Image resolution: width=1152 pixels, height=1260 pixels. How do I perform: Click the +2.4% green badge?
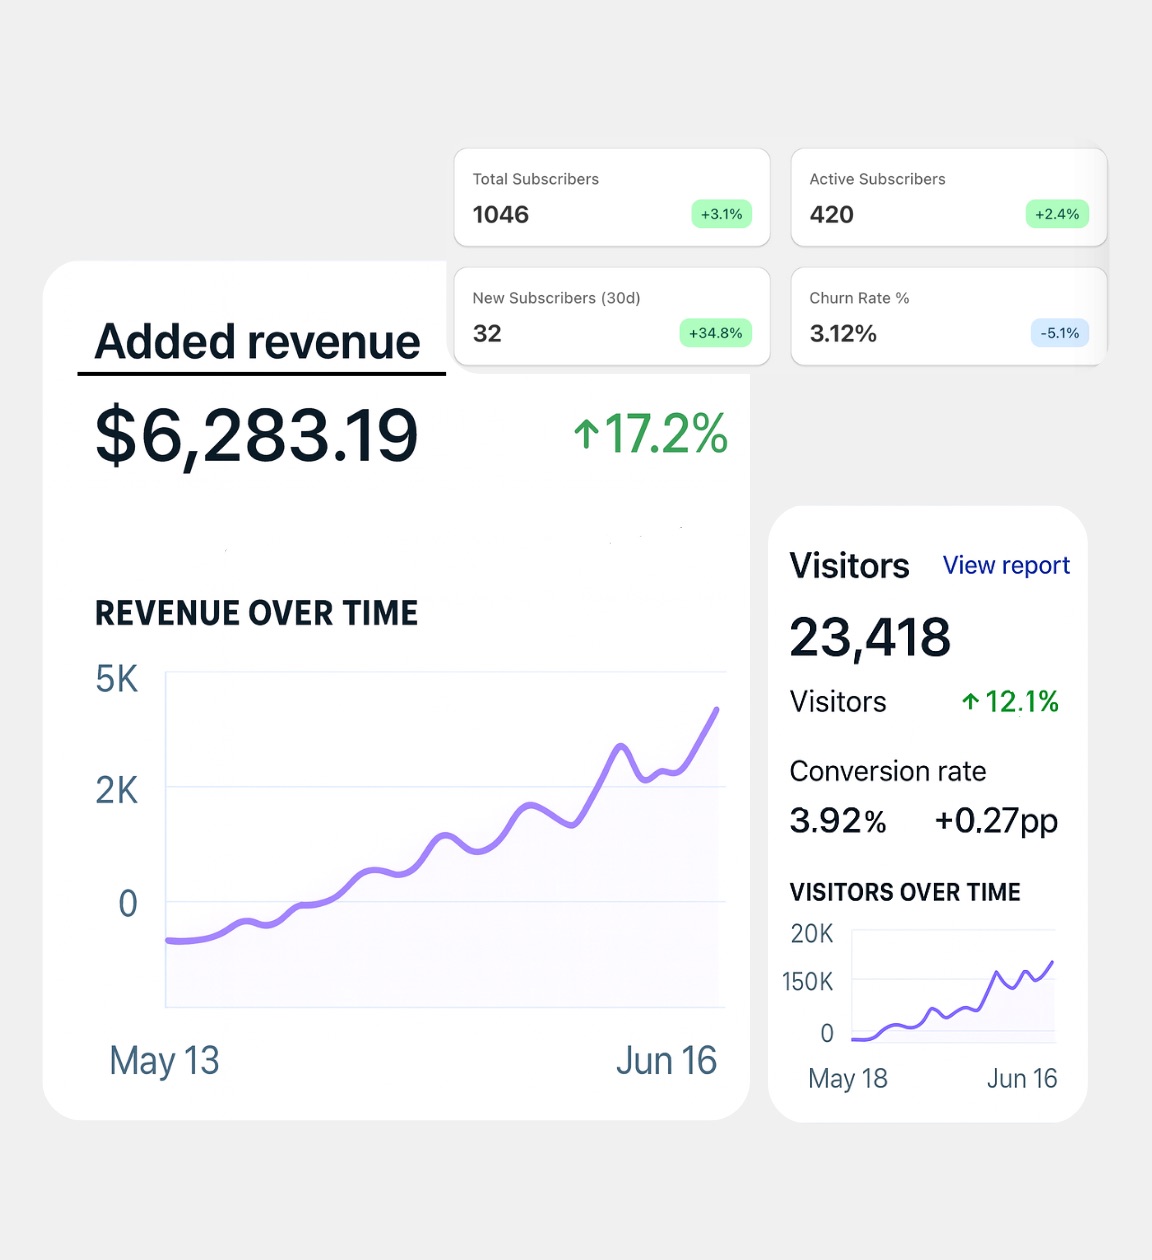(x=1056, y=214)
